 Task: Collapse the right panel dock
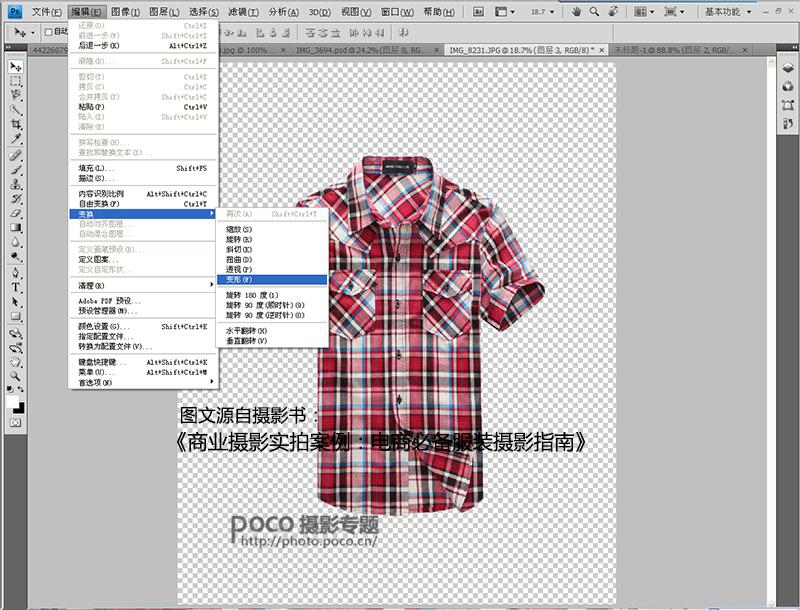[x=793, y=48]
